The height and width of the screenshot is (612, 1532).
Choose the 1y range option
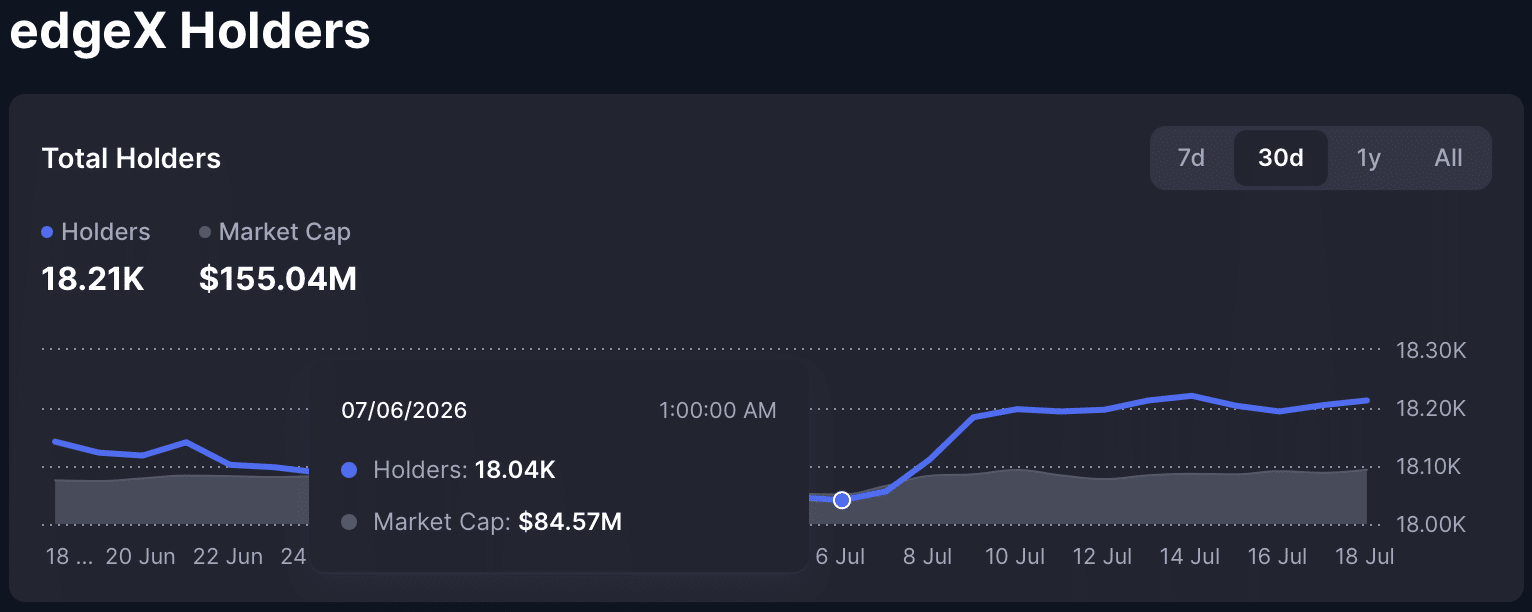coord(1369,158)
